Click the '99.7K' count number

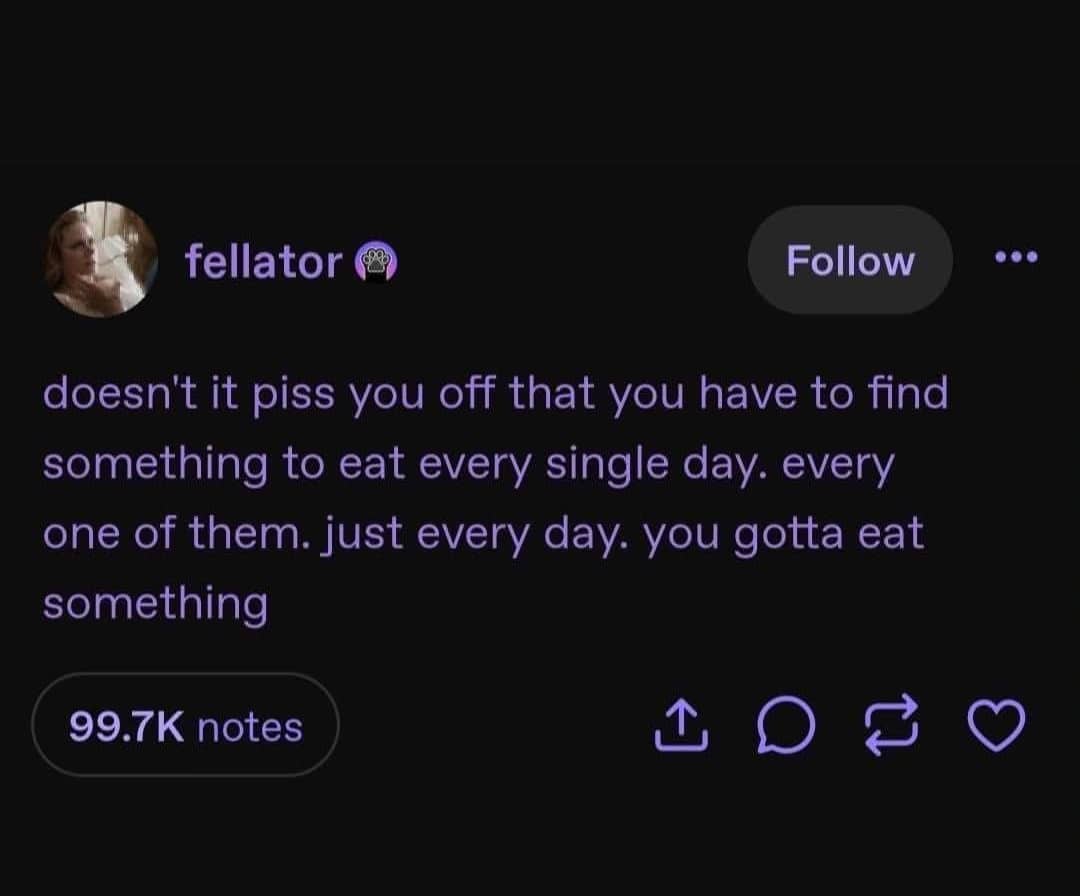click(127, 726)
